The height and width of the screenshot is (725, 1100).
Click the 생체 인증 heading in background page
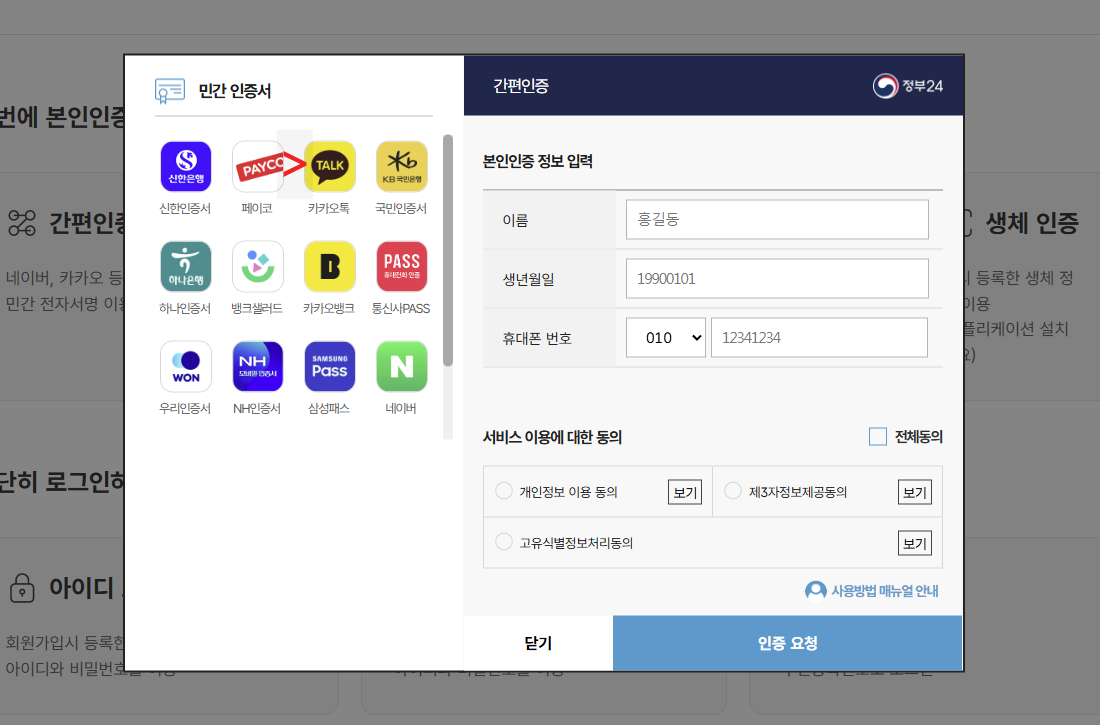1032,223
